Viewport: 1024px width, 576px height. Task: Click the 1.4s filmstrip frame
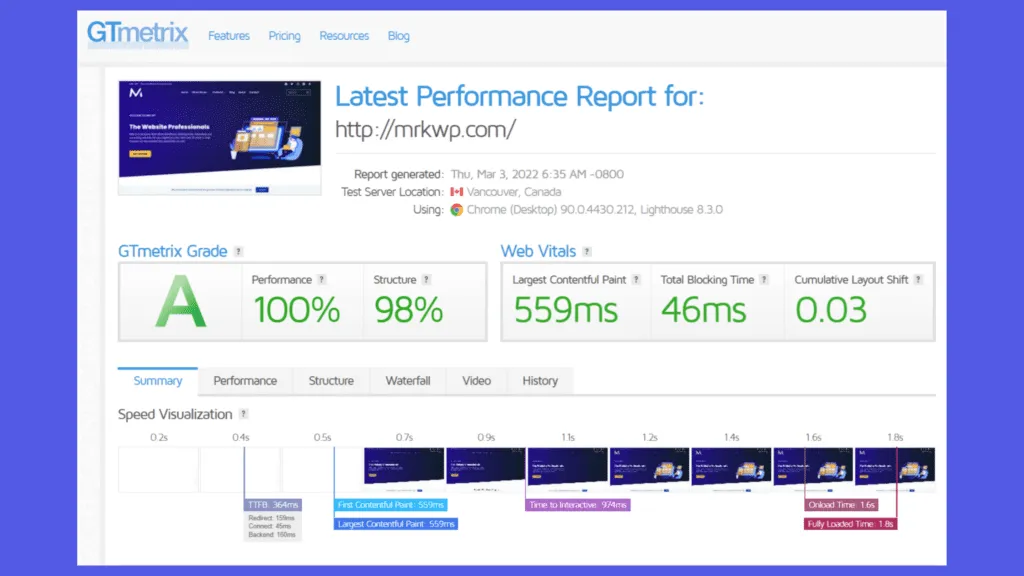coord(731,470)
